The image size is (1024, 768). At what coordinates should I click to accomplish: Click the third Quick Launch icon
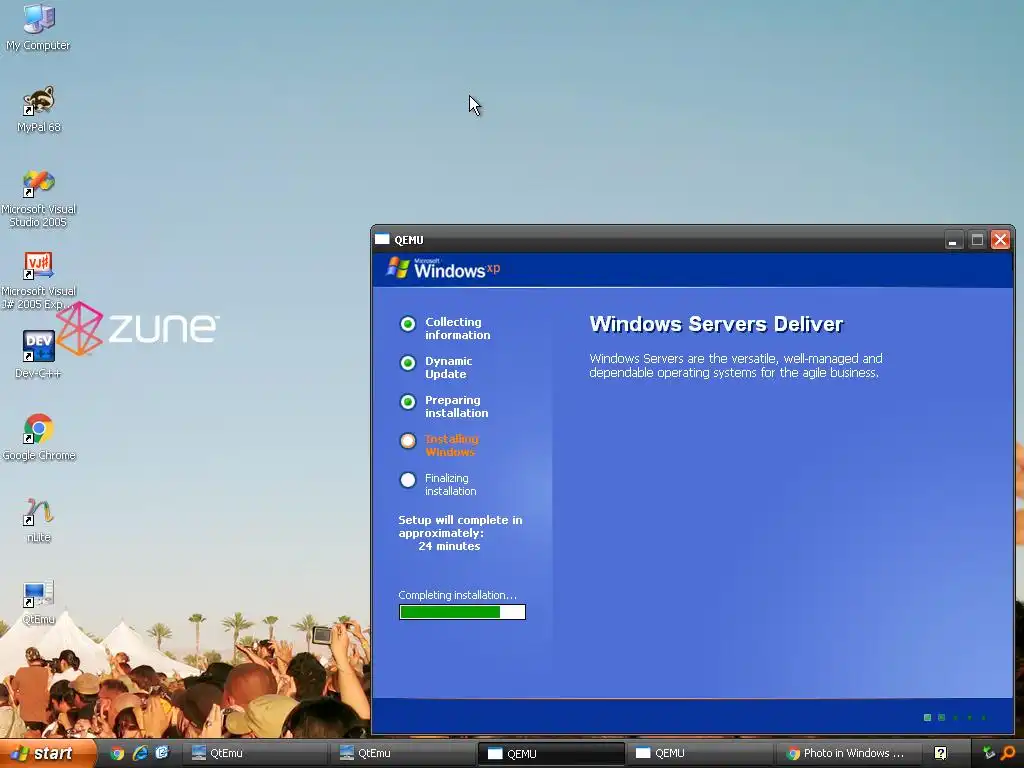[162, 753]
